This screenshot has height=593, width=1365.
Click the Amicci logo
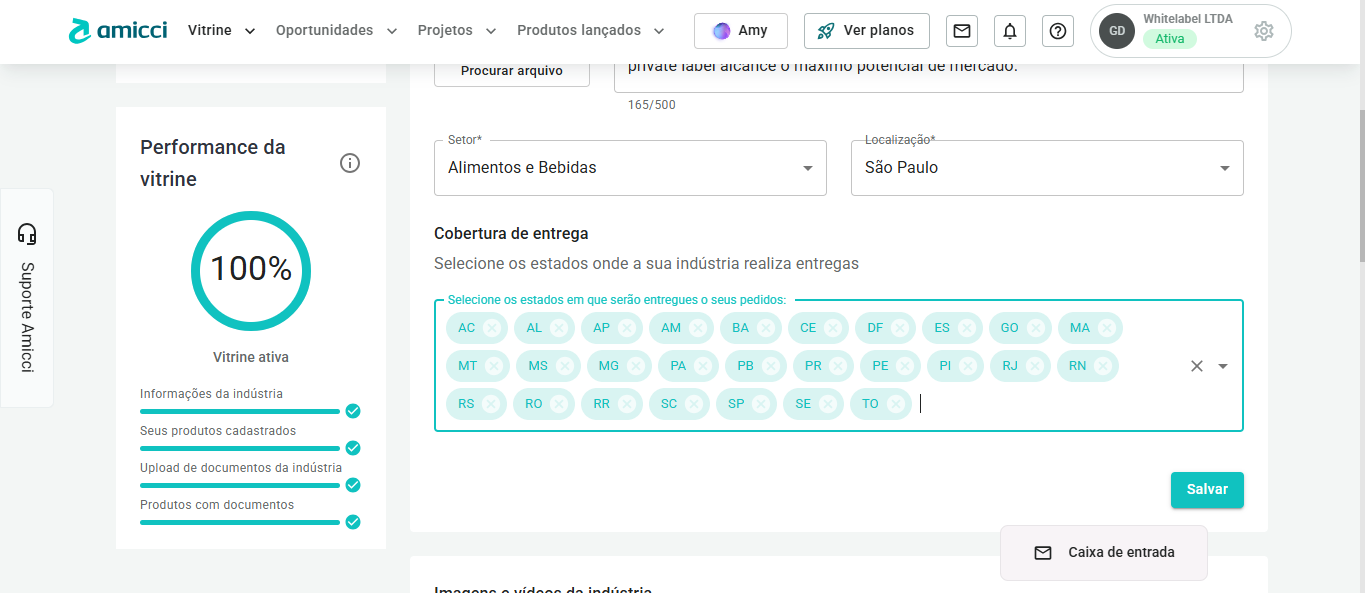point(118,30)
